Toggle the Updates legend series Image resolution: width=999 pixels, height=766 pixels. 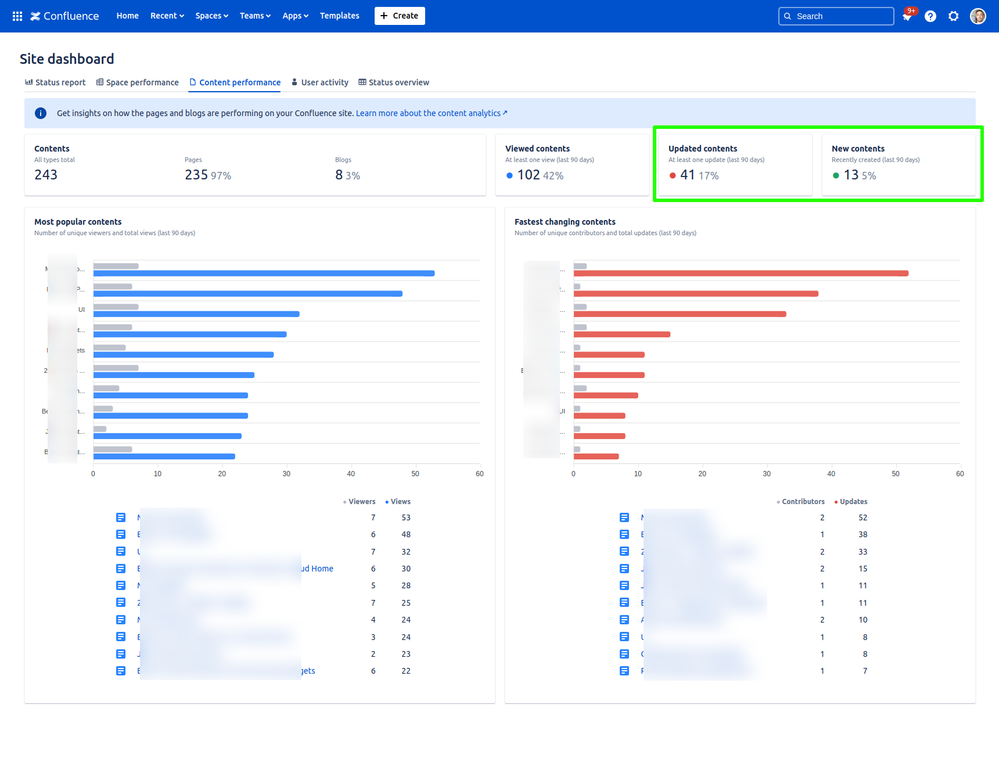(852, 502)
